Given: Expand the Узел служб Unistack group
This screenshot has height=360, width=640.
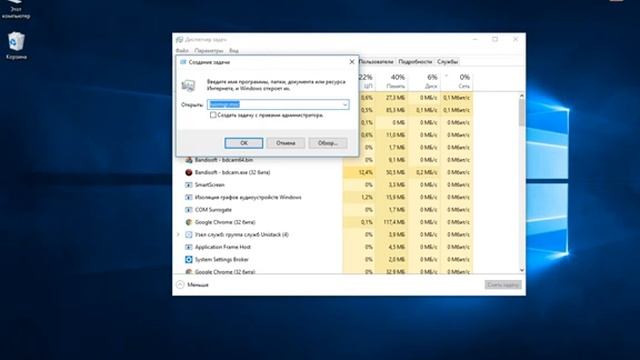Looking at the screenshot, I should (x=178, y=235).
